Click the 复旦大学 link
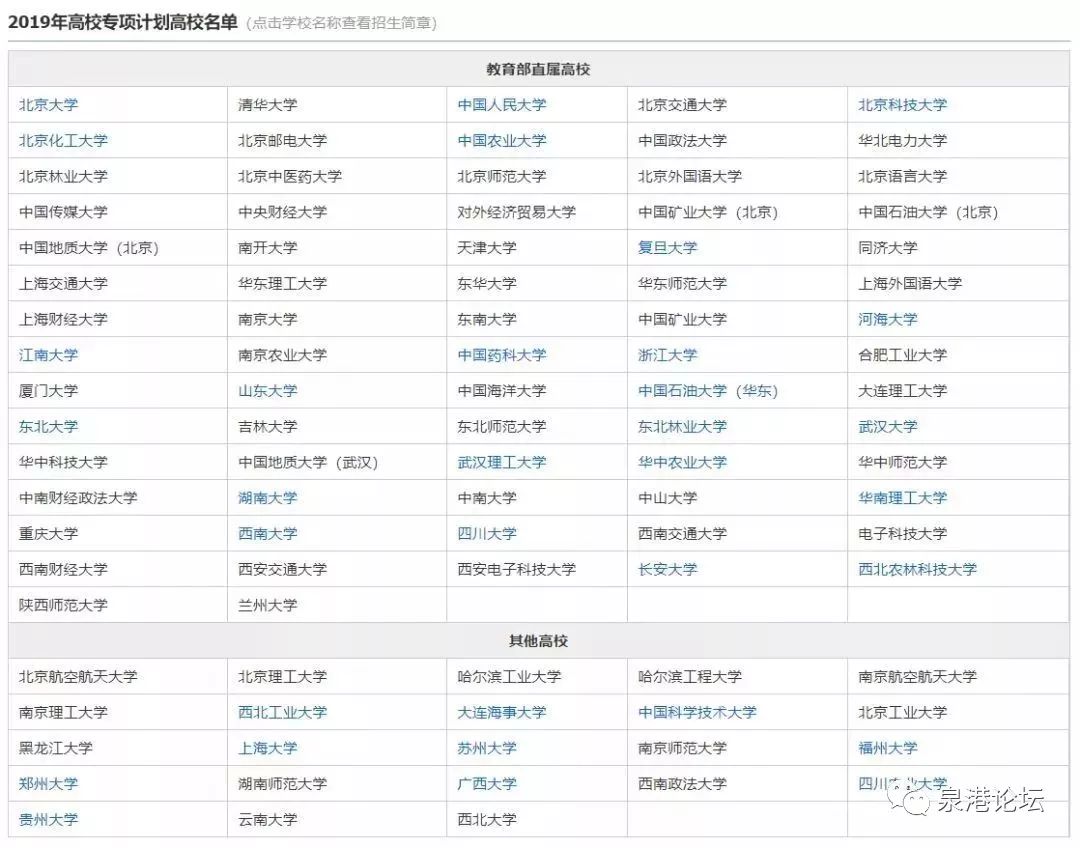 tap(667, 247)
